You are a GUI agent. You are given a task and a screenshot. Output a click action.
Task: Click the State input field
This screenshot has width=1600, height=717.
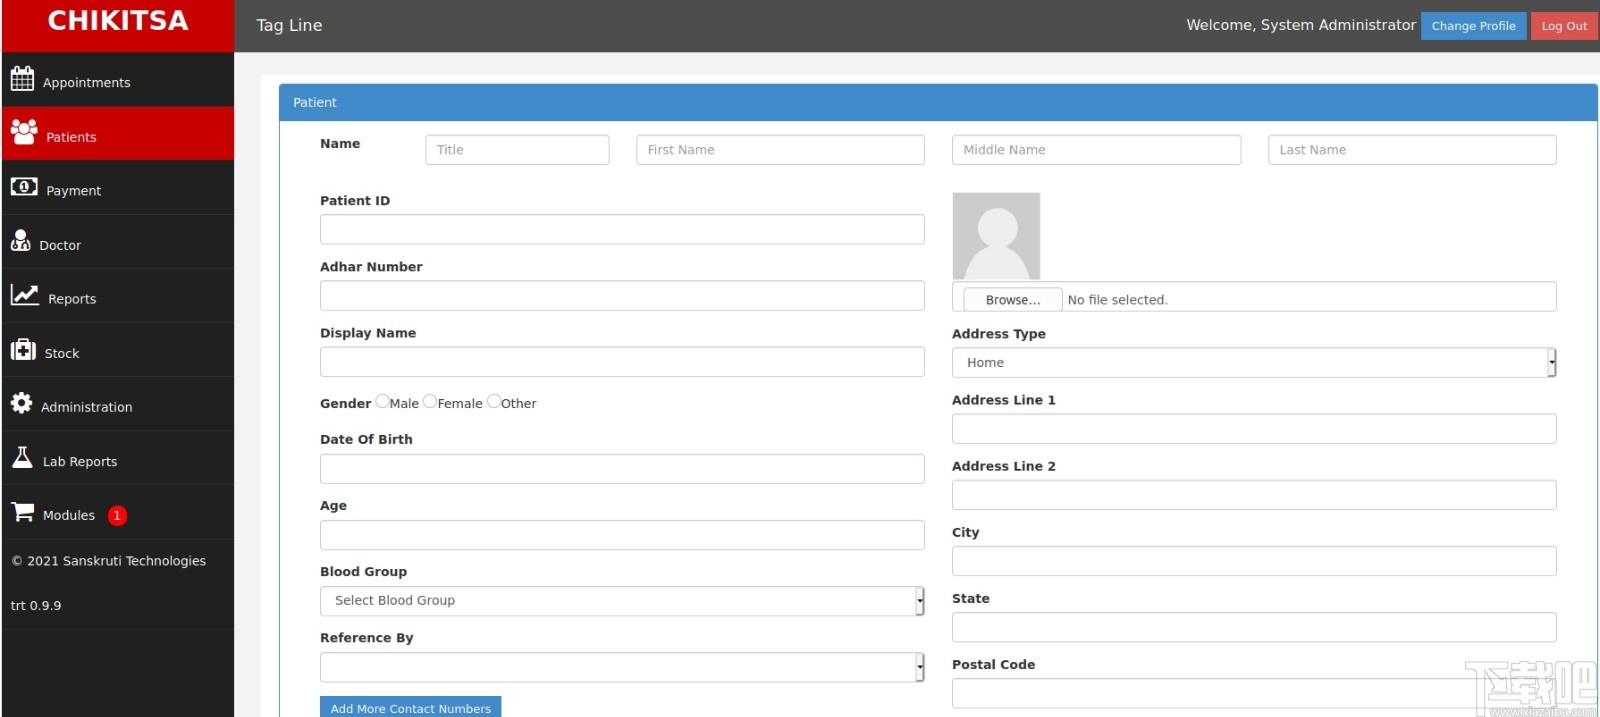click(1254, 627)
